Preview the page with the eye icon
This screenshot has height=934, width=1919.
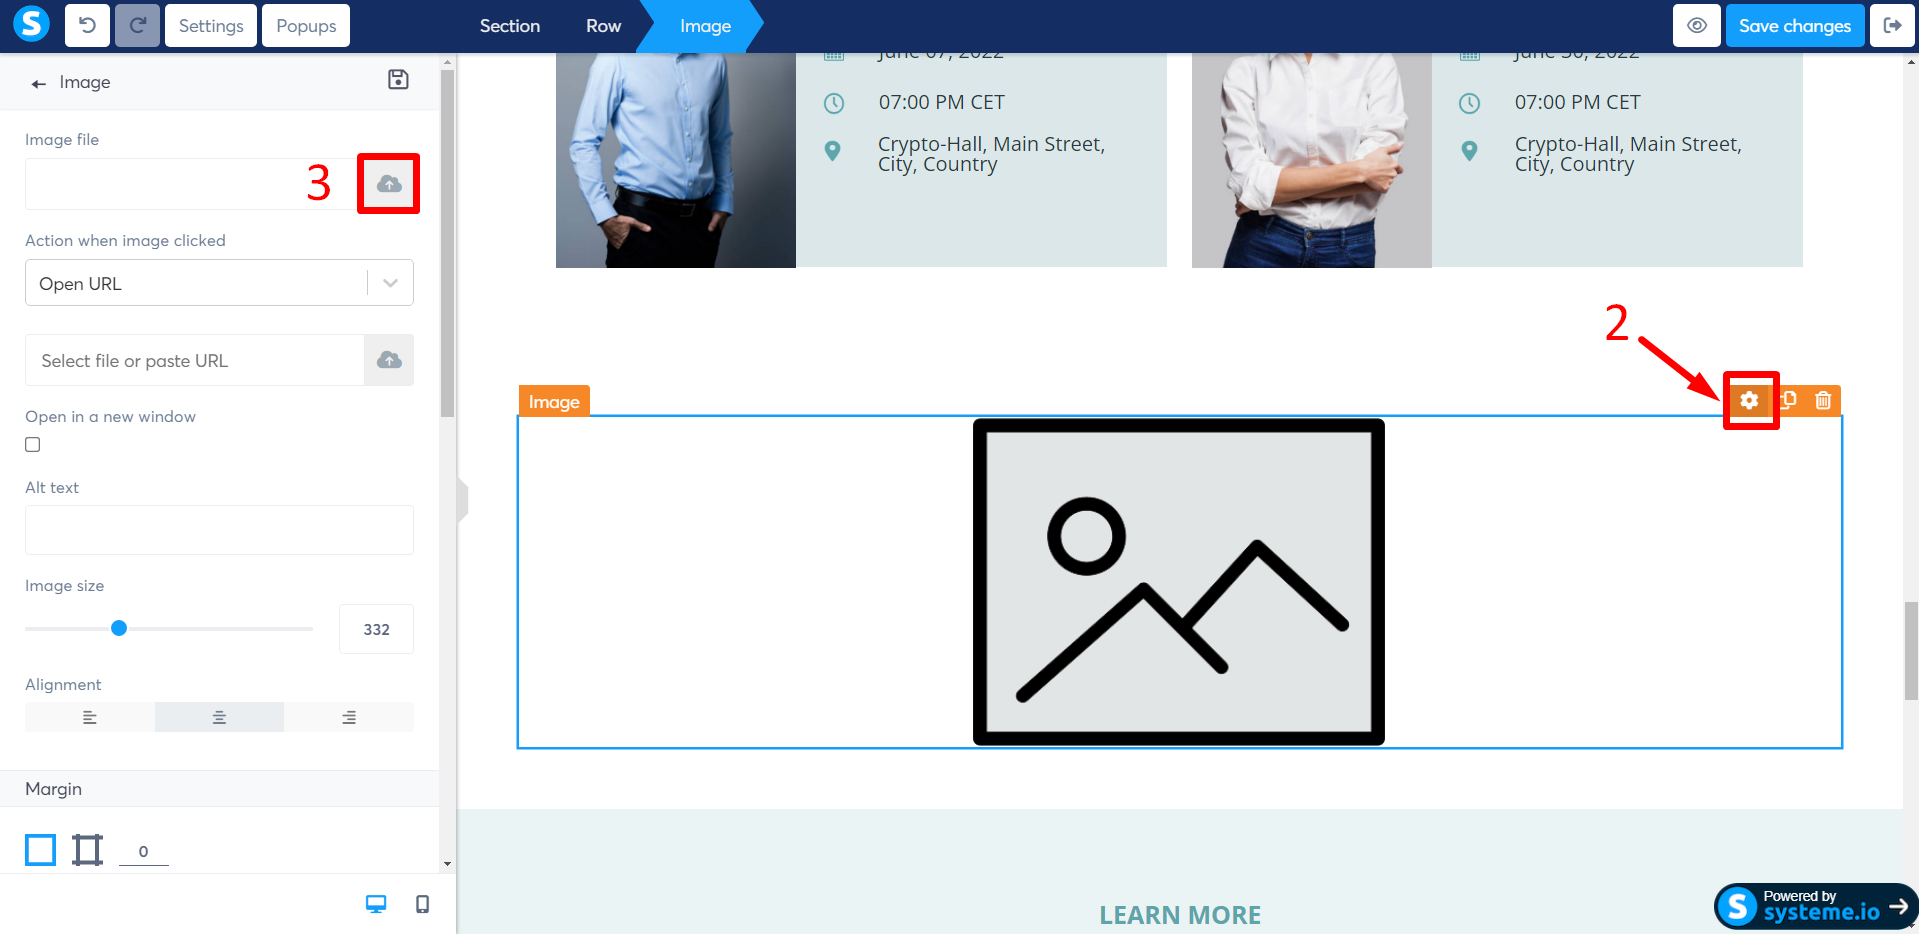click(x=1696, y=25)
